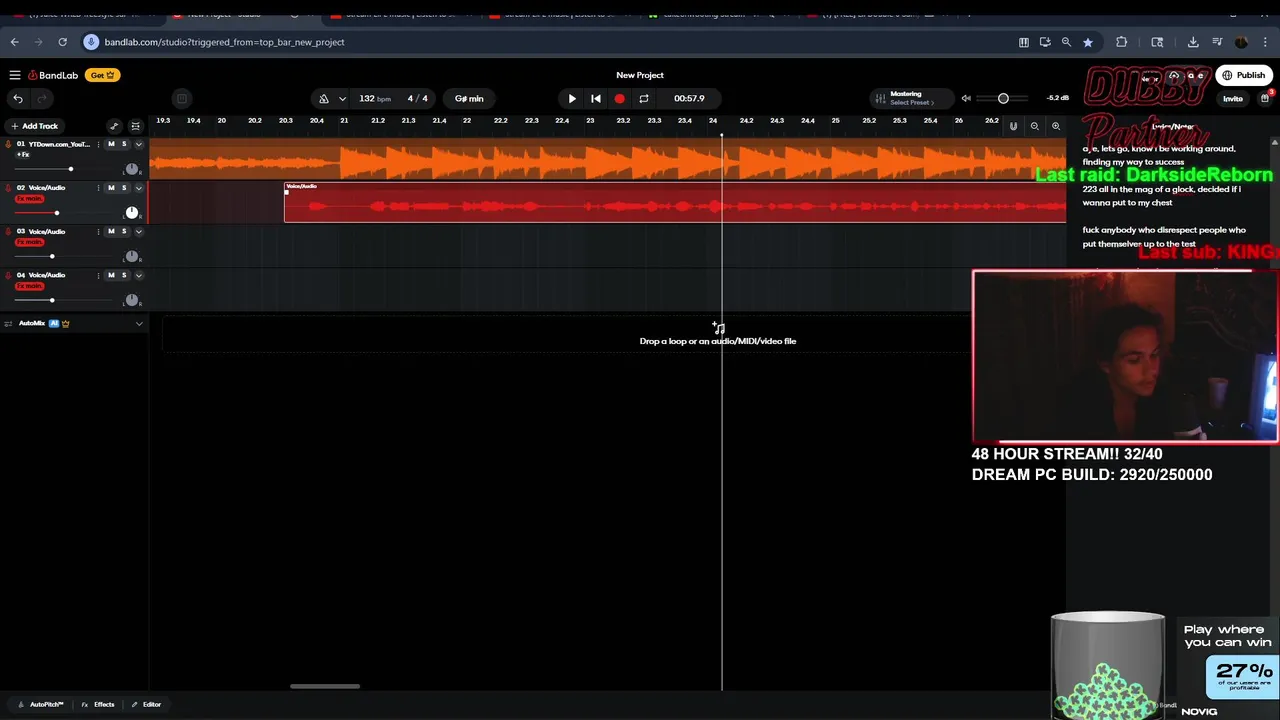The image size is (1280, 720).
Task: Arm track 02 microphone icon
Action: (x=9, y=188)
